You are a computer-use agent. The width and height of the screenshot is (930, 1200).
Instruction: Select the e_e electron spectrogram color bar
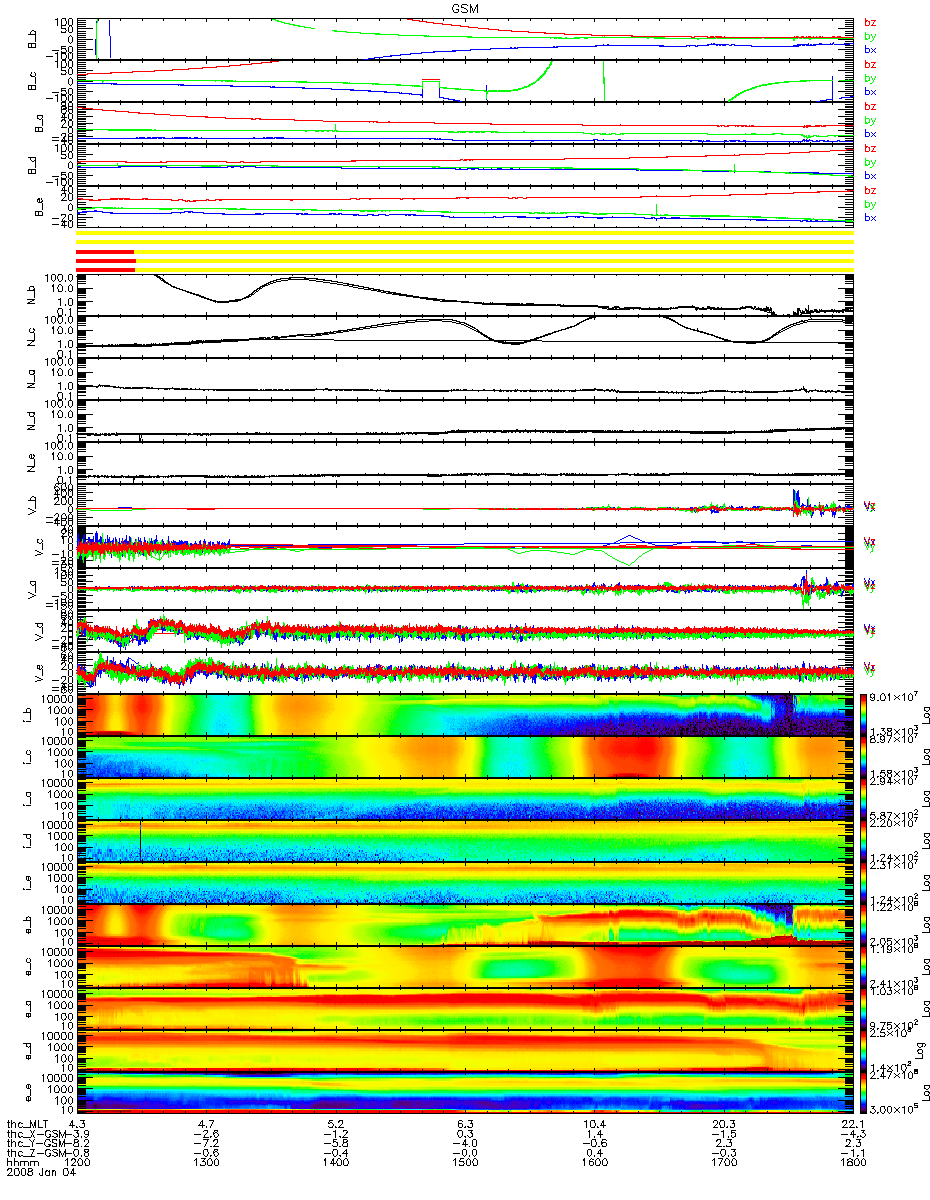click(865, 1094)
